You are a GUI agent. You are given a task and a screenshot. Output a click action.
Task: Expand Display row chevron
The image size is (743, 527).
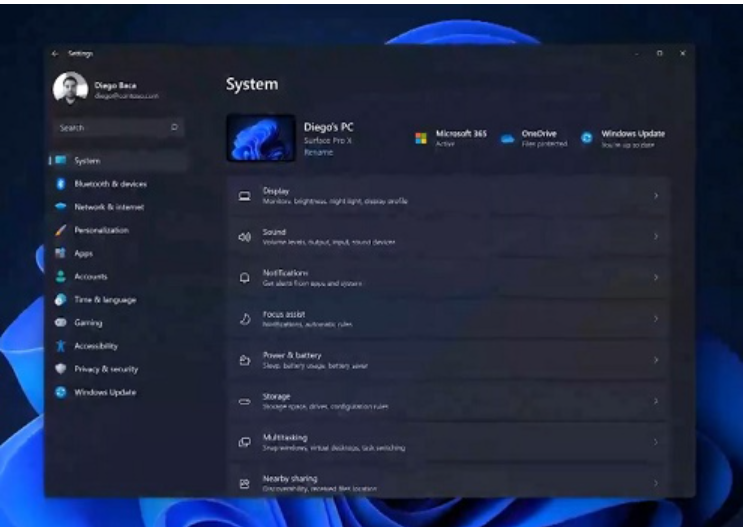(x=656, y=195)
